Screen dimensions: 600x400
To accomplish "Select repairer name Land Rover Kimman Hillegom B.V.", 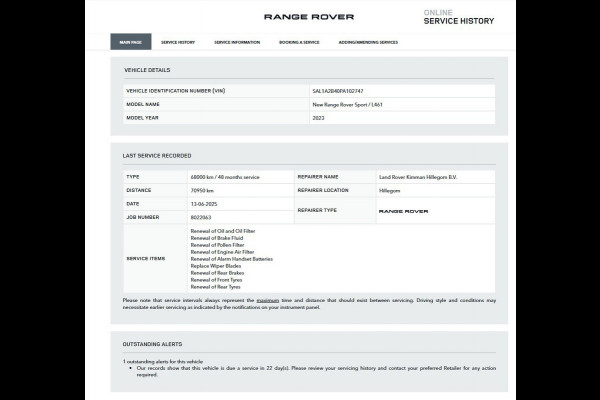I will pos(418,177).
